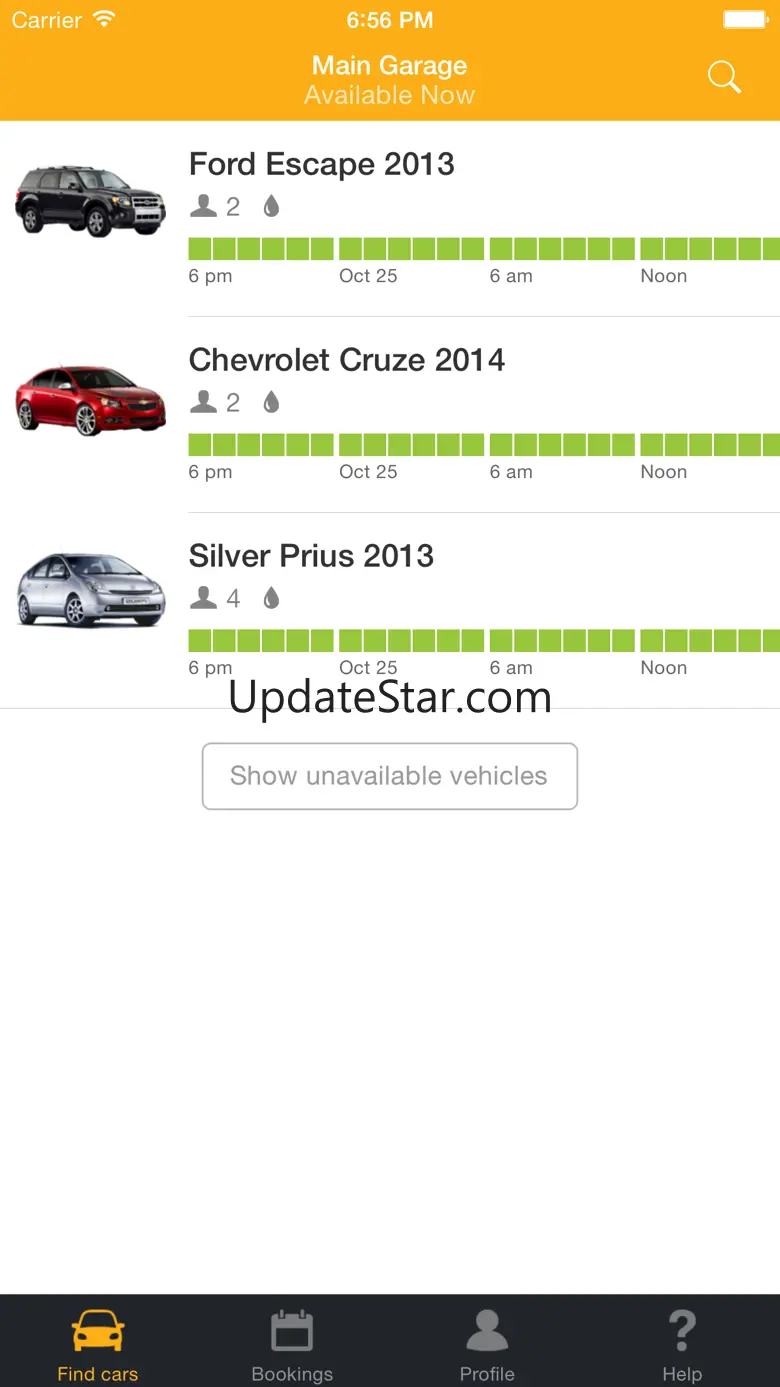Tap the Main Garage header title
This screenshot has height=1387, width=780.
[x=389, y=66]
